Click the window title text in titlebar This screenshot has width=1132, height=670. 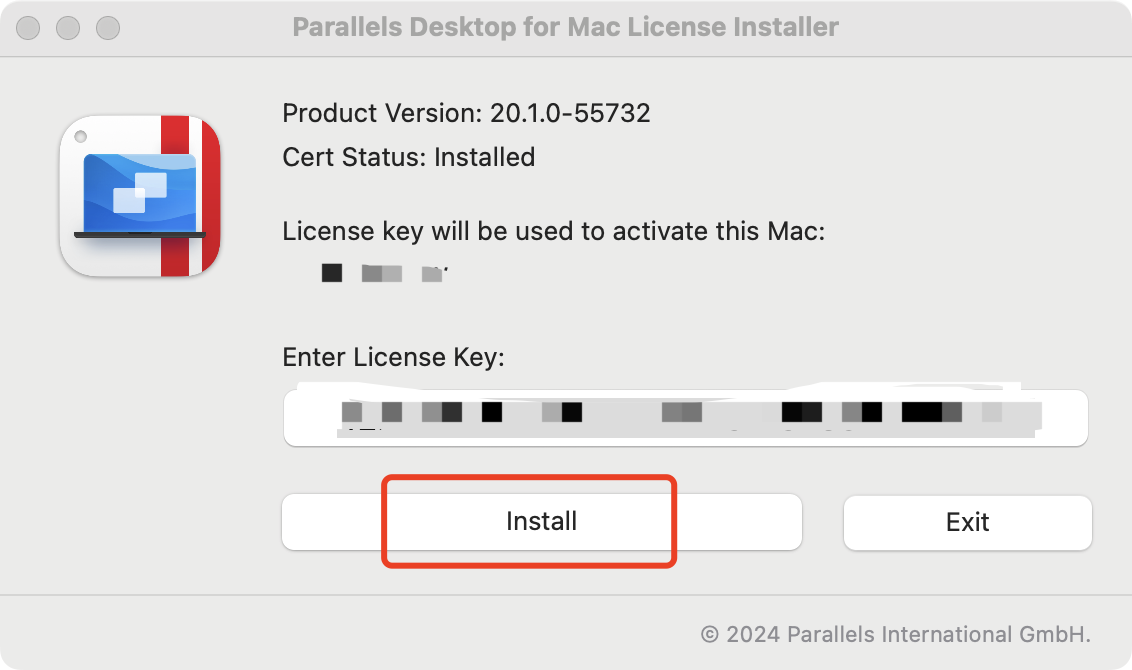565,27
